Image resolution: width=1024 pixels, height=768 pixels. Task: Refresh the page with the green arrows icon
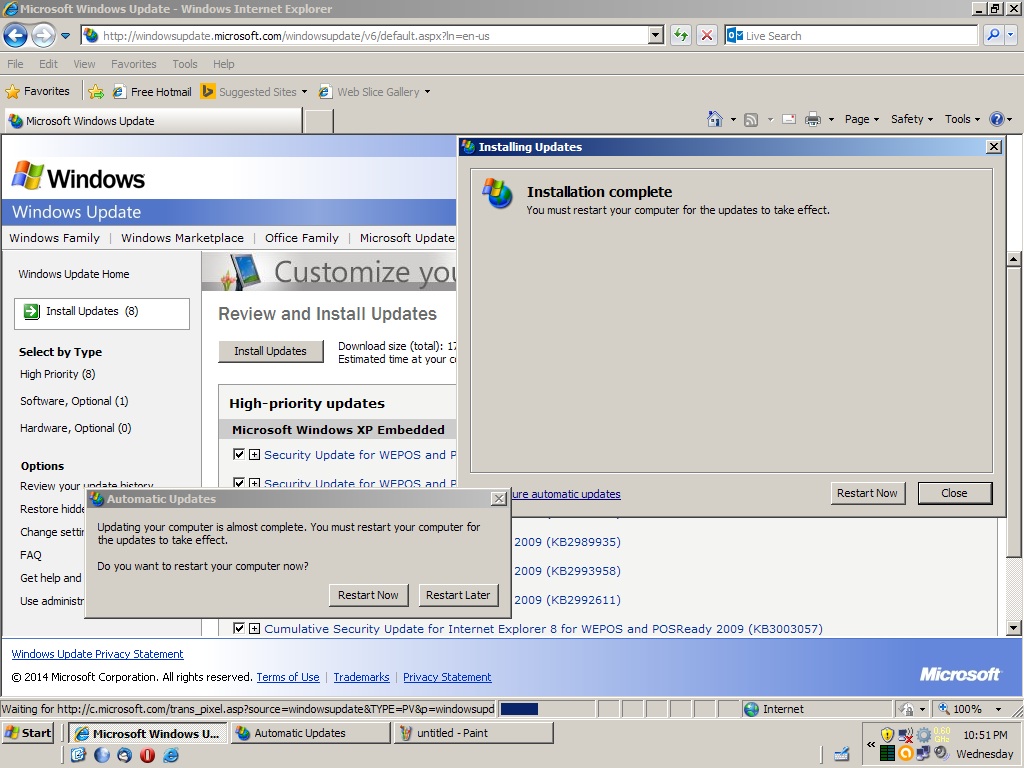click(680, 35)
